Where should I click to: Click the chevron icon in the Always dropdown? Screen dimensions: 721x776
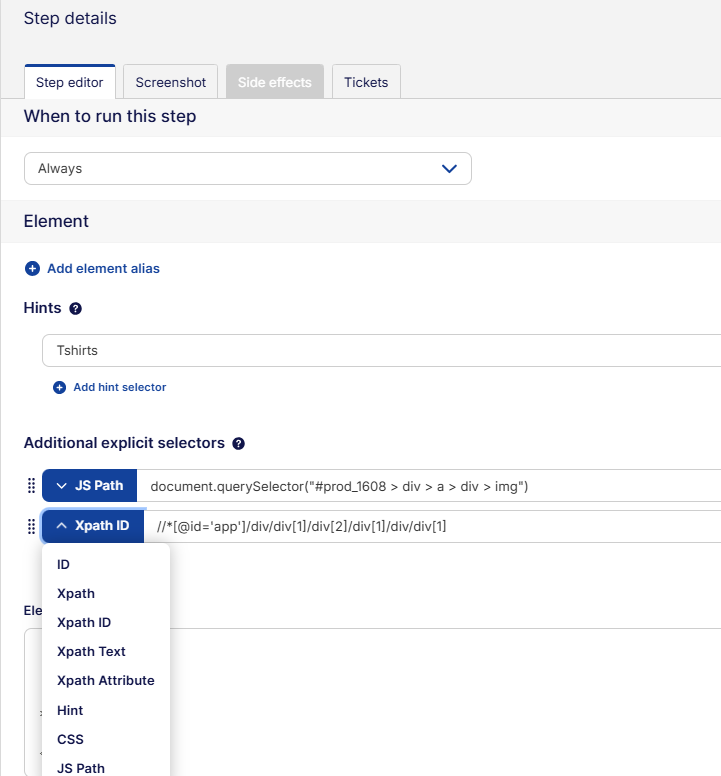click(x=449, y=169)
